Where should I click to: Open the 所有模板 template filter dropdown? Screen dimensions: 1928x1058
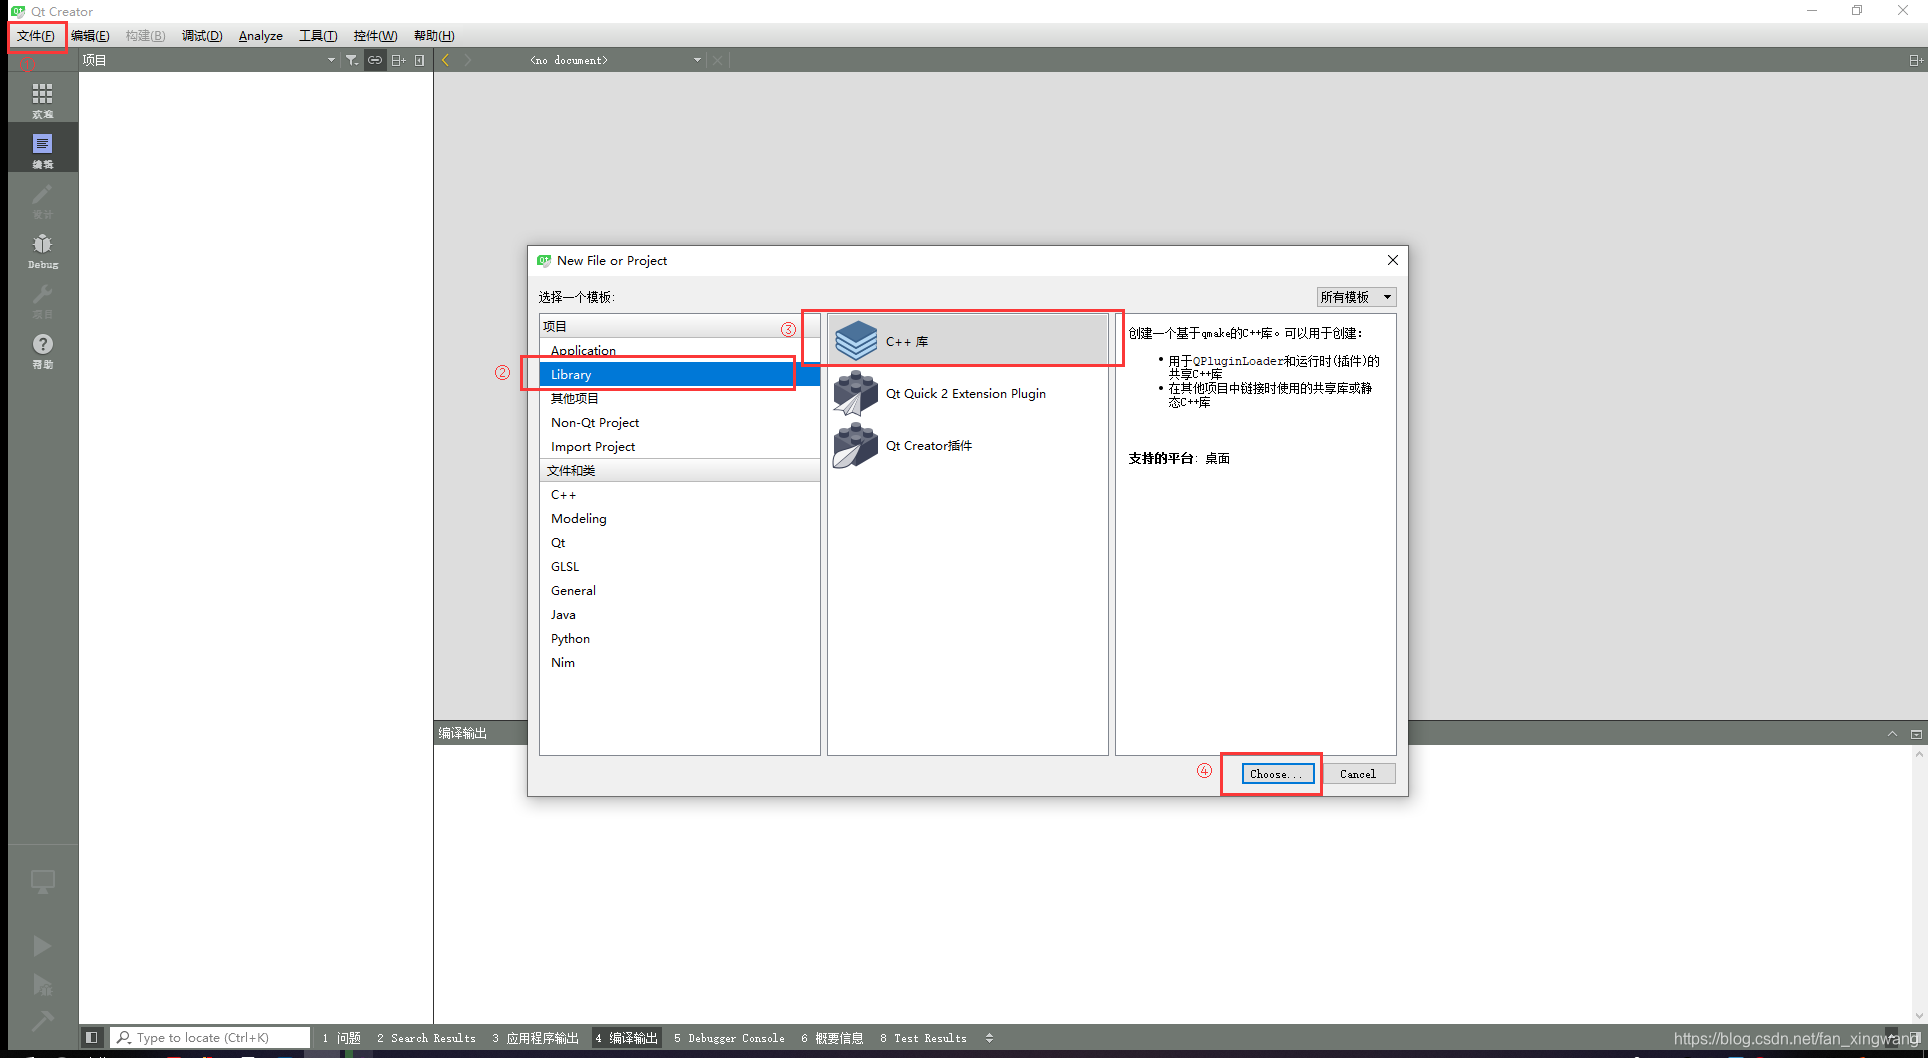coord(1356,297)
